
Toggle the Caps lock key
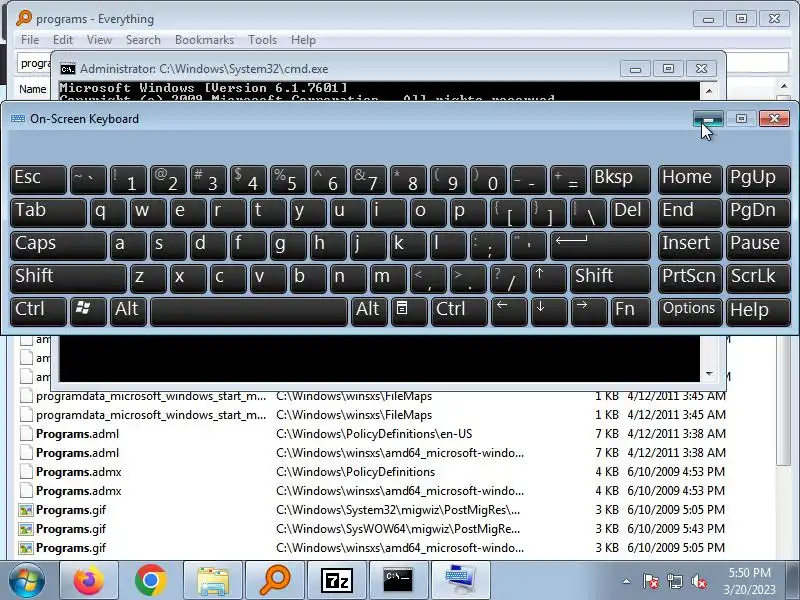(58, 244)
